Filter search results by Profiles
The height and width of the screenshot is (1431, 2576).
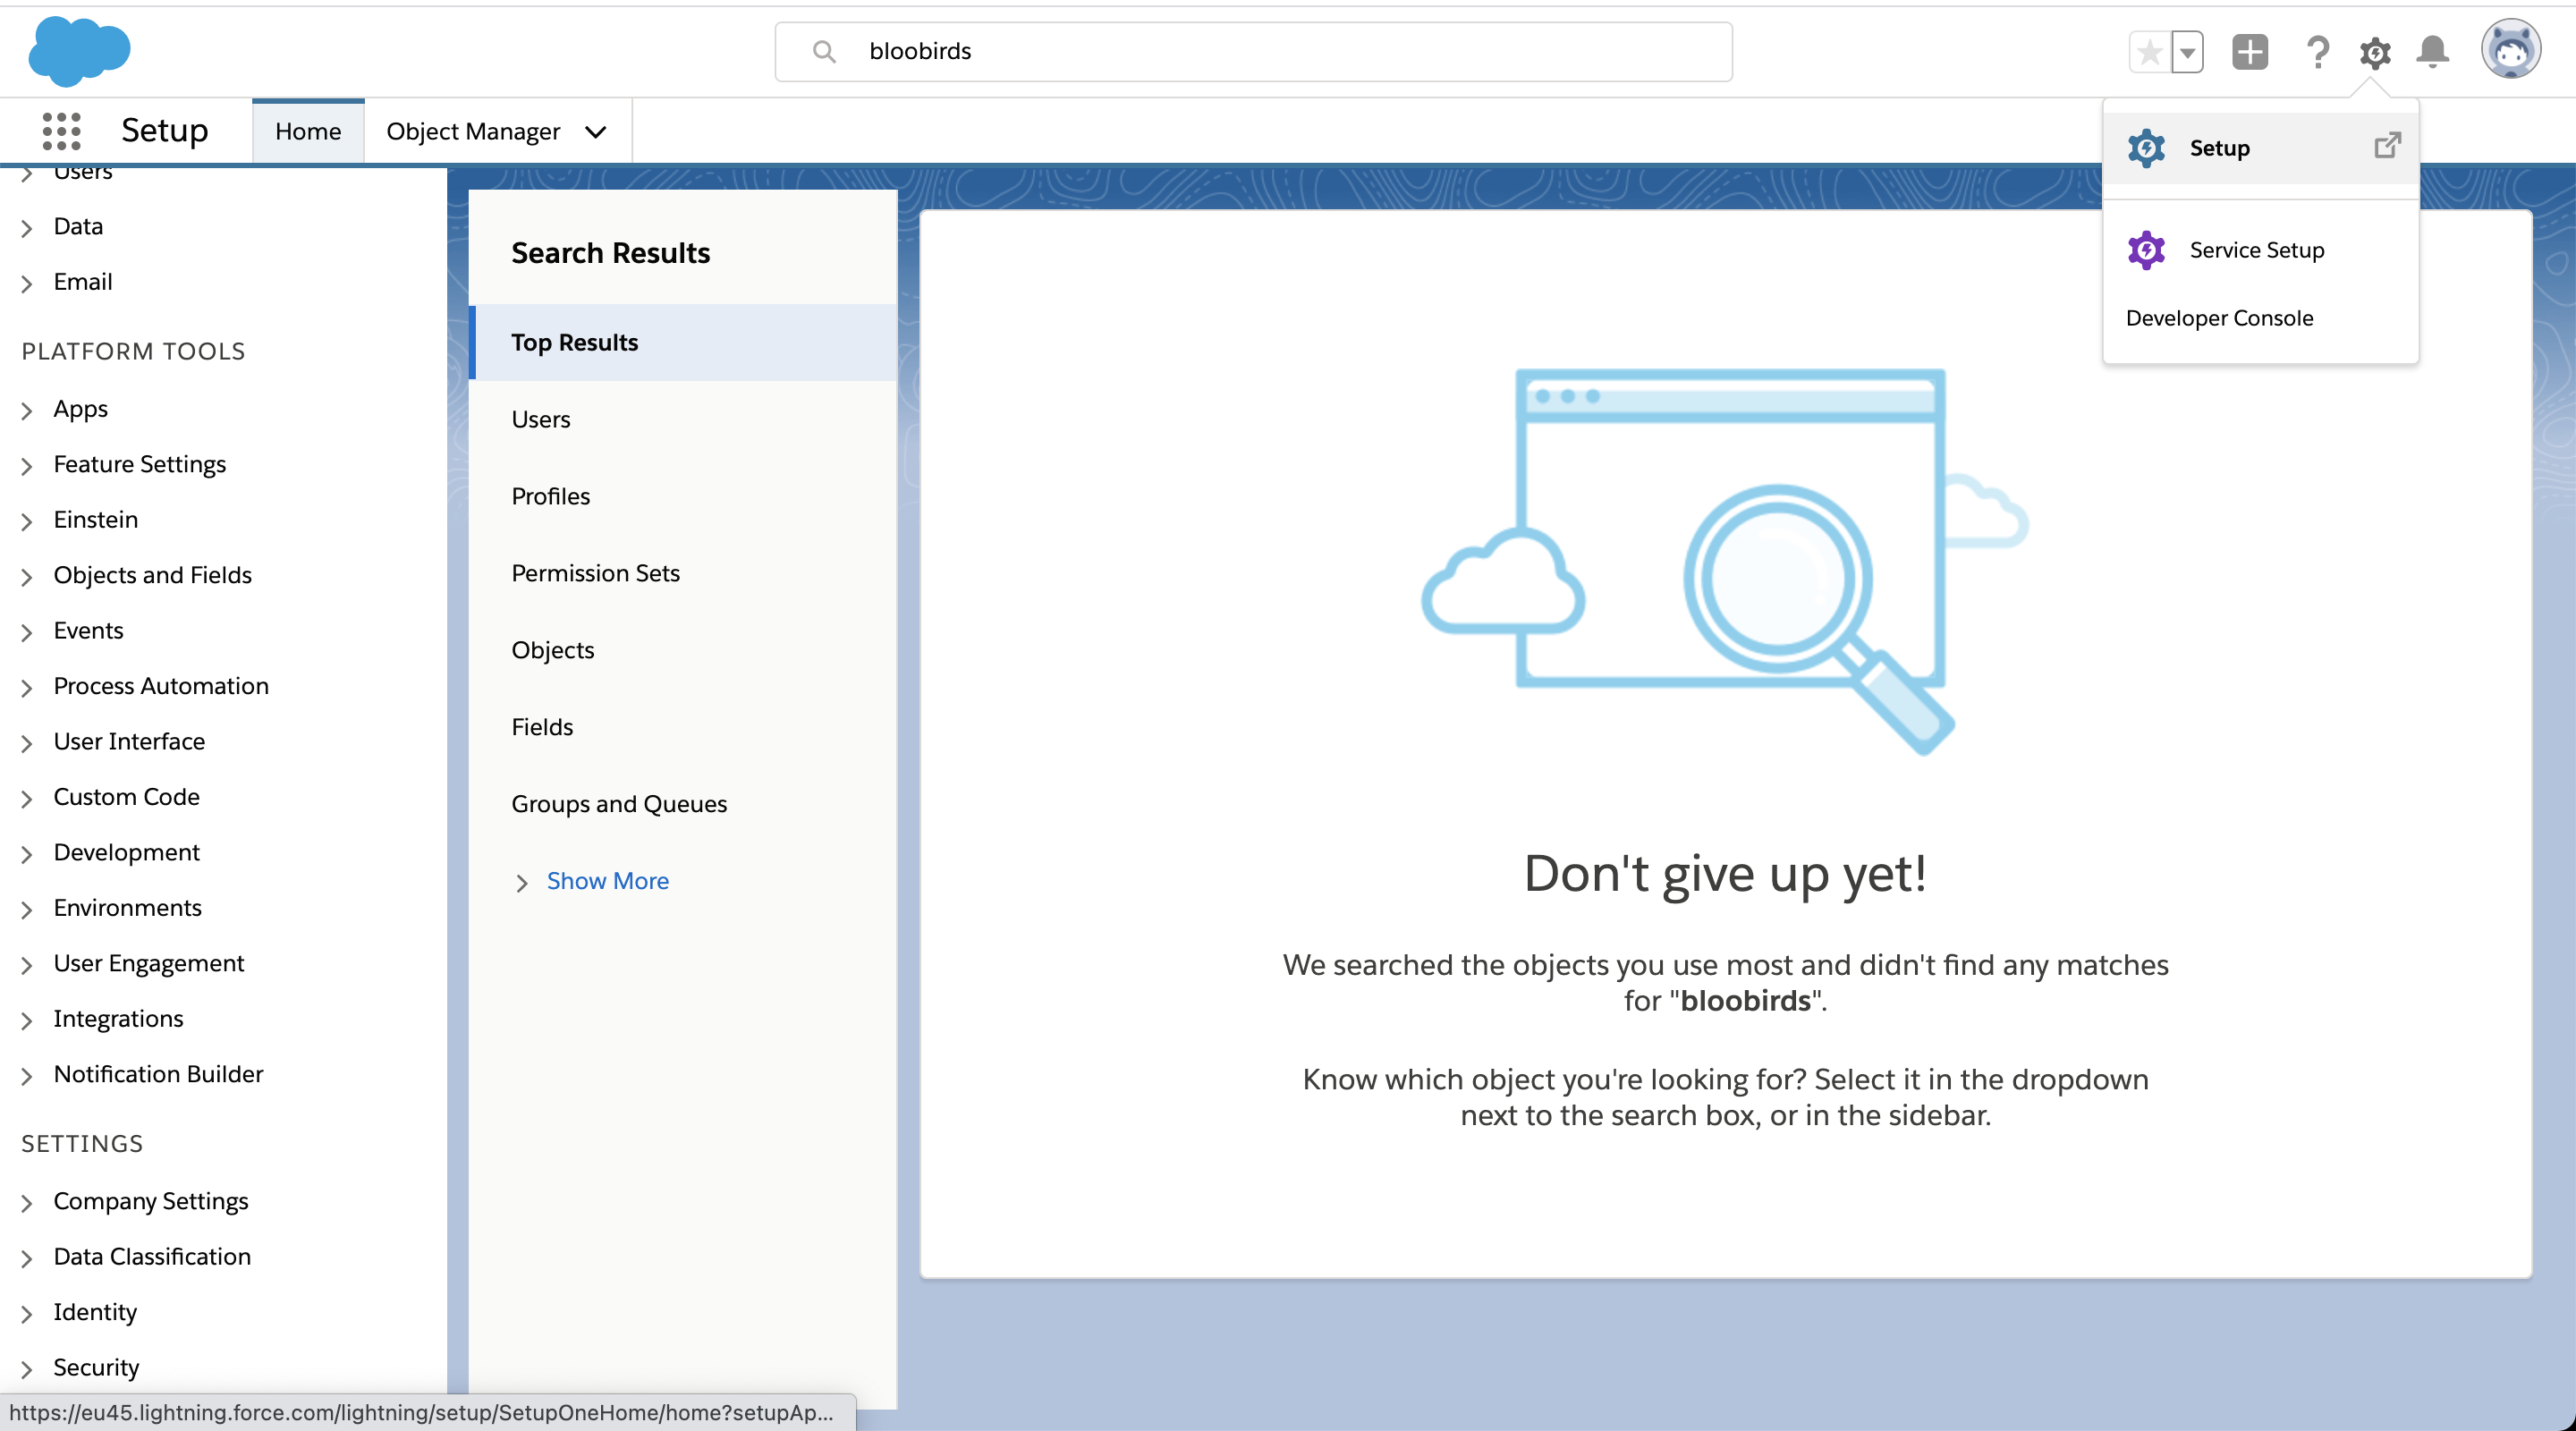683,496
